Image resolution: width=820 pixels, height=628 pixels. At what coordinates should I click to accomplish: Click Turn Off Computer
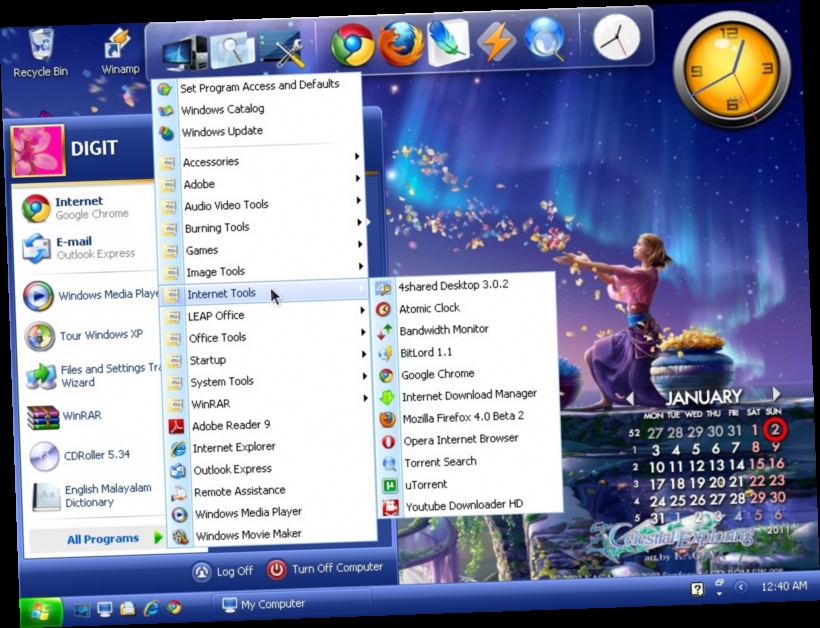point(325,568)
